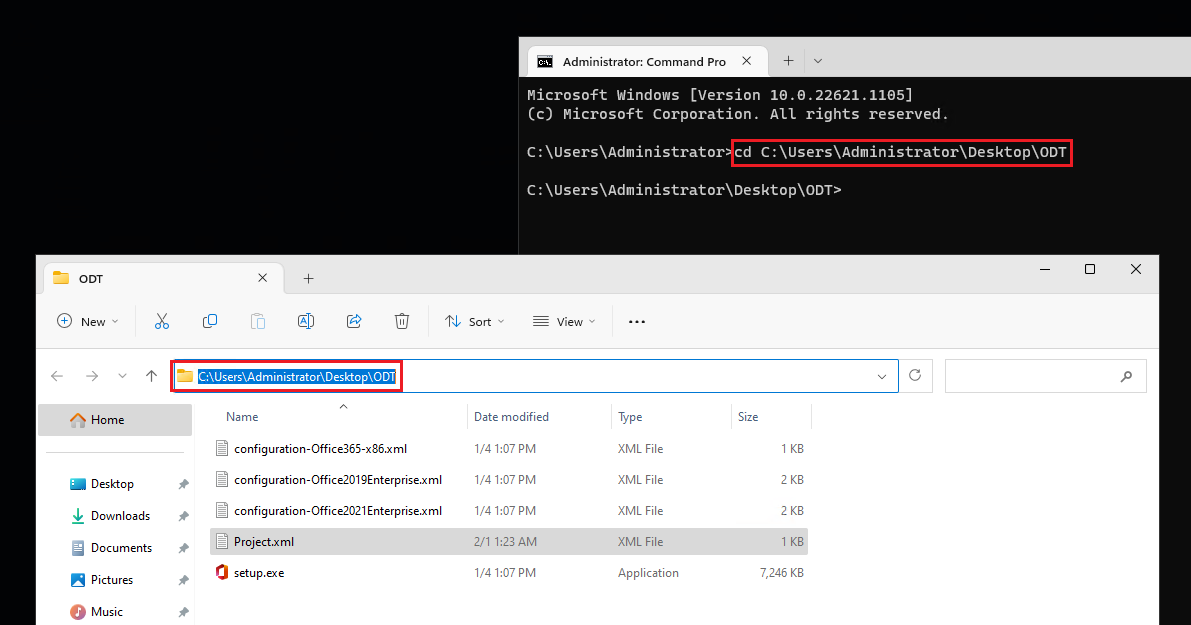The image size is (1191, 625).
Task: Open recent locations chevron dropdown
Action: [x=122, y=376]
